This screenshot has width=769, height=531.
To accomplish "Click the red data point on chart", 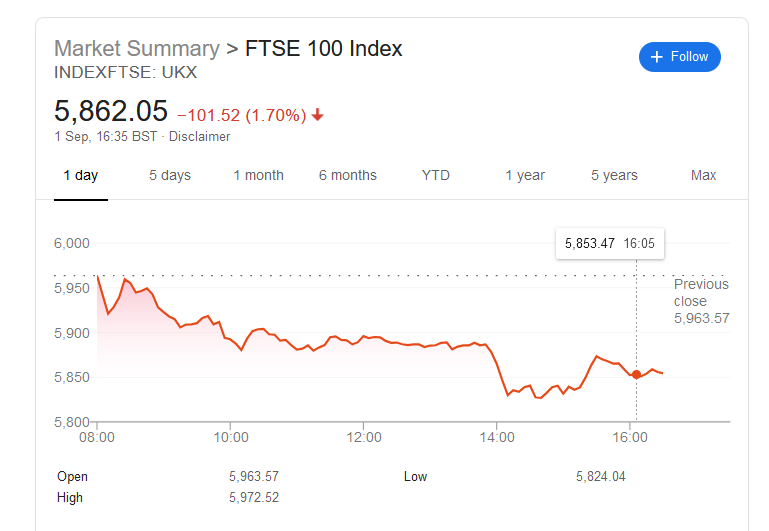I will pos(636,374).
